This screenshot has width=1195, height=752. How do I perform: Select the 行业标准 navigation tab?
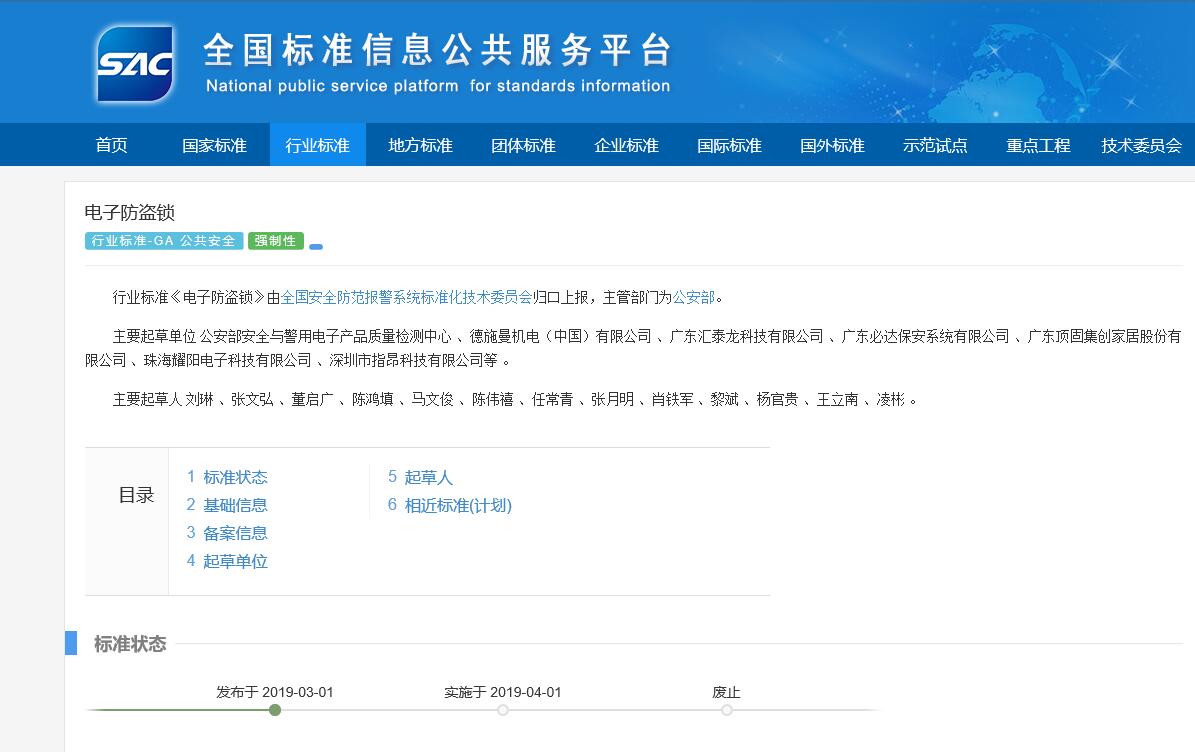click(x=317, y=145)
